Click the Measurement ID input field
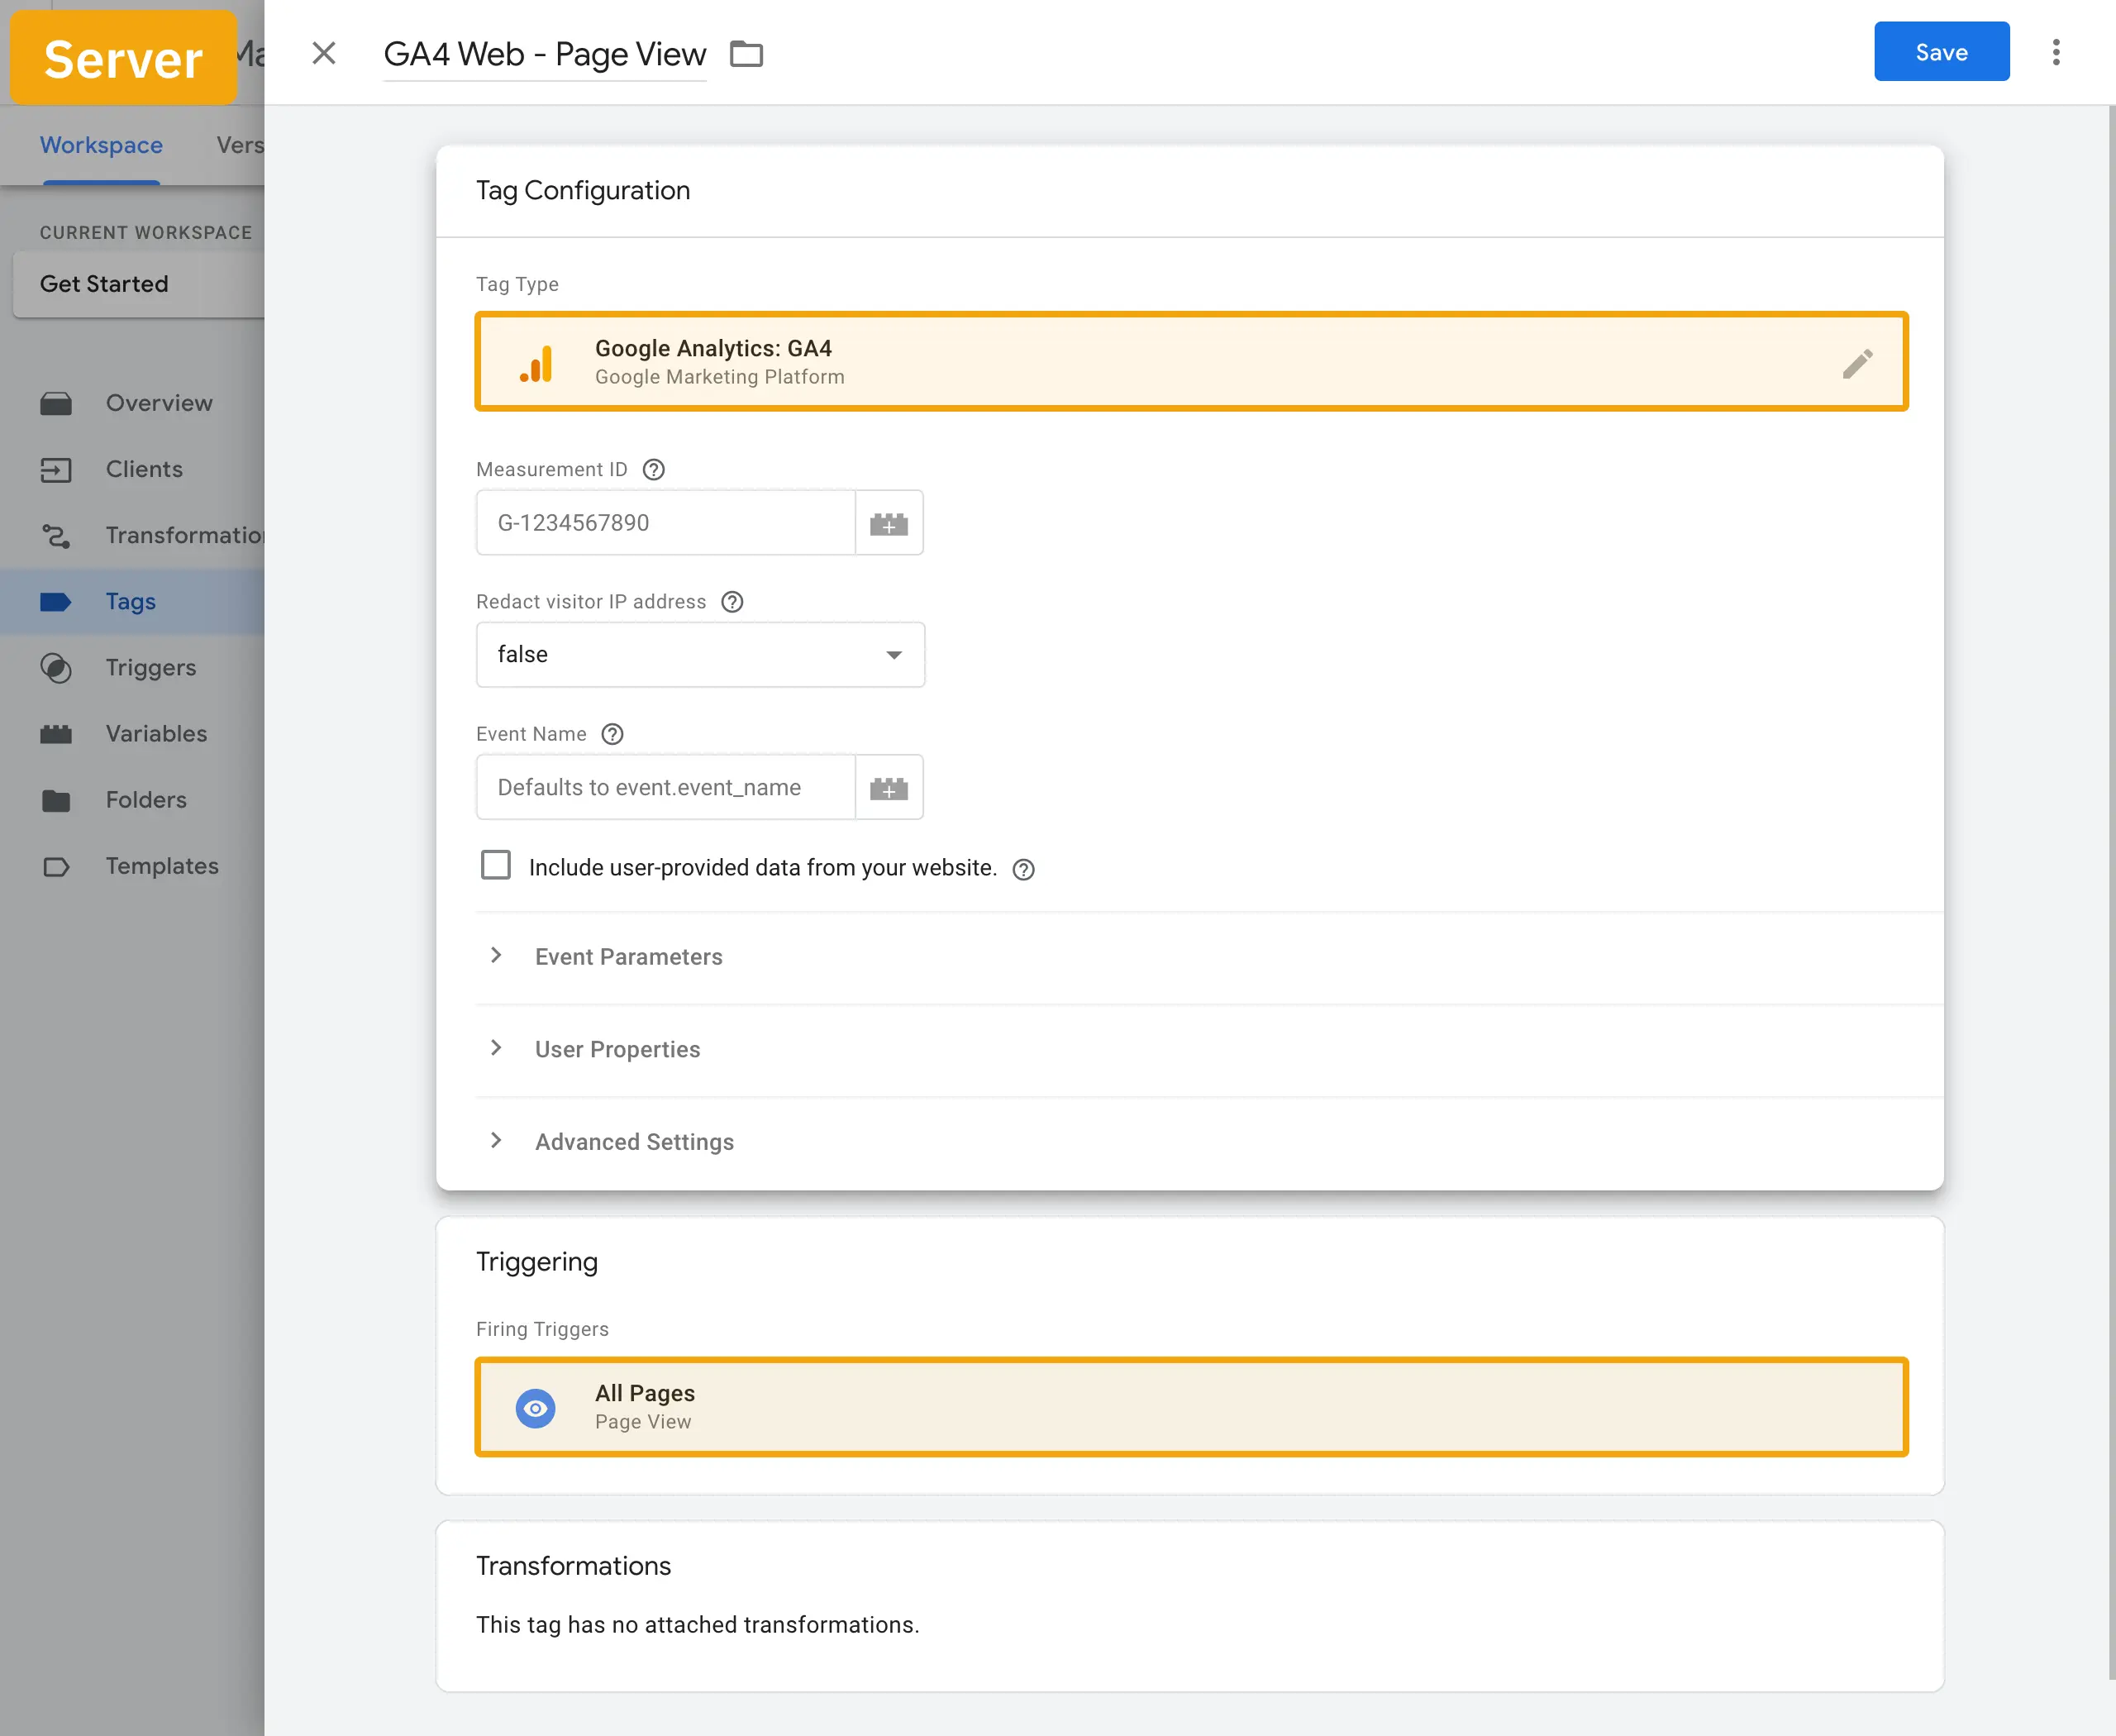Screen dimensions: 2116x1736 pos(666,523)
